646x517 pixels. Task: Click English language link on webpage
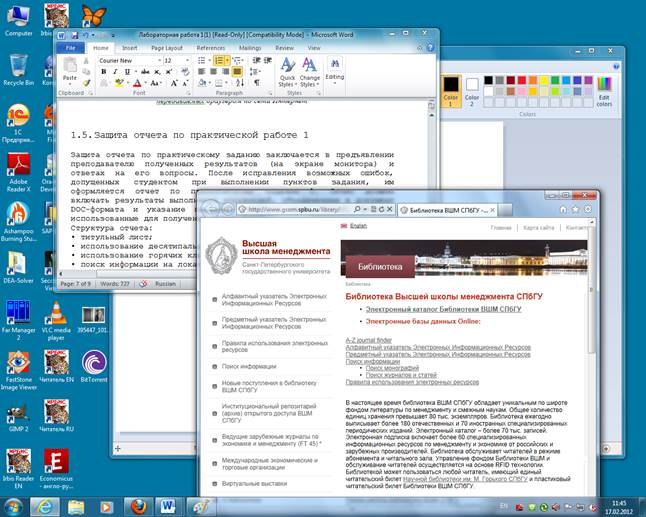coord(358,226)
